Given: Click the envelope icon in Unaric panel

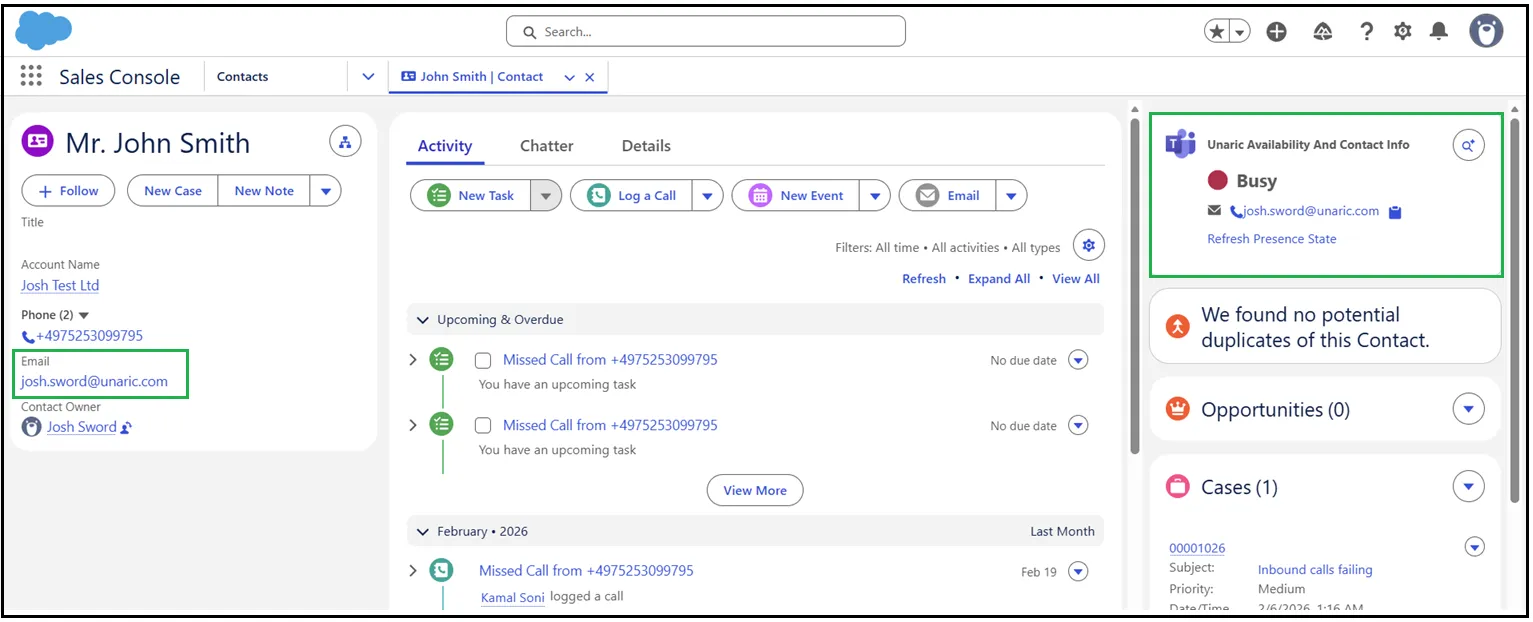Looking at the screenshot, I should tap(1214, 211).
